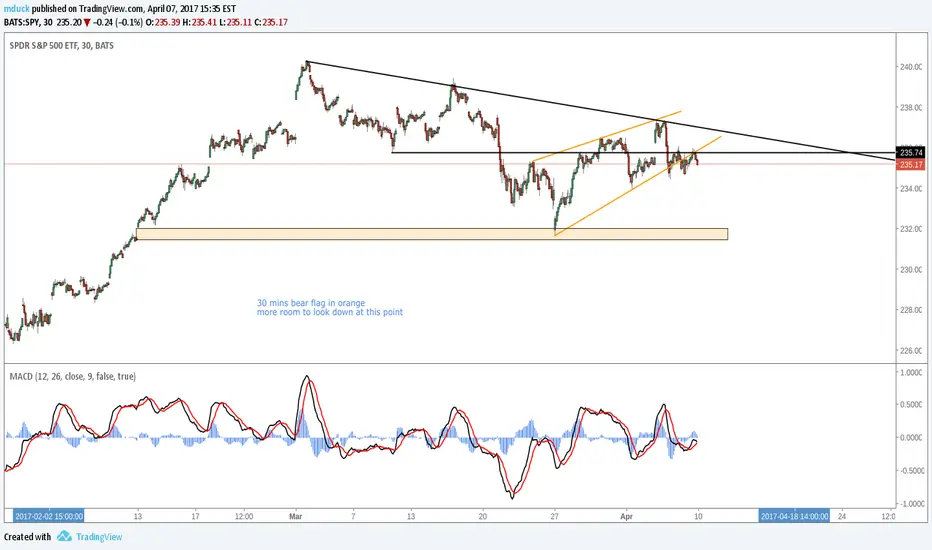Click the 30 mins bear flag annotation text

click(x=311, y=303)
